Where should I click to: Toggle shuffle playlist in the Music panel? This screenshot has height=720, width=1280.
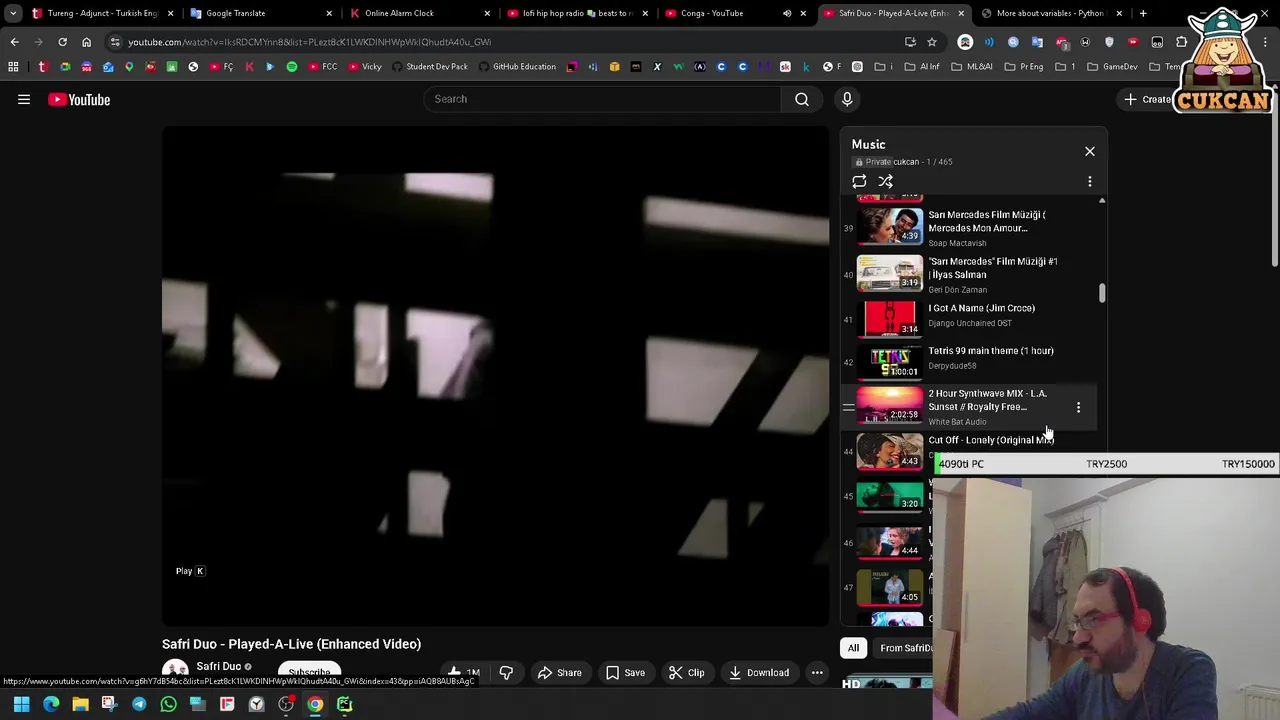886,182
